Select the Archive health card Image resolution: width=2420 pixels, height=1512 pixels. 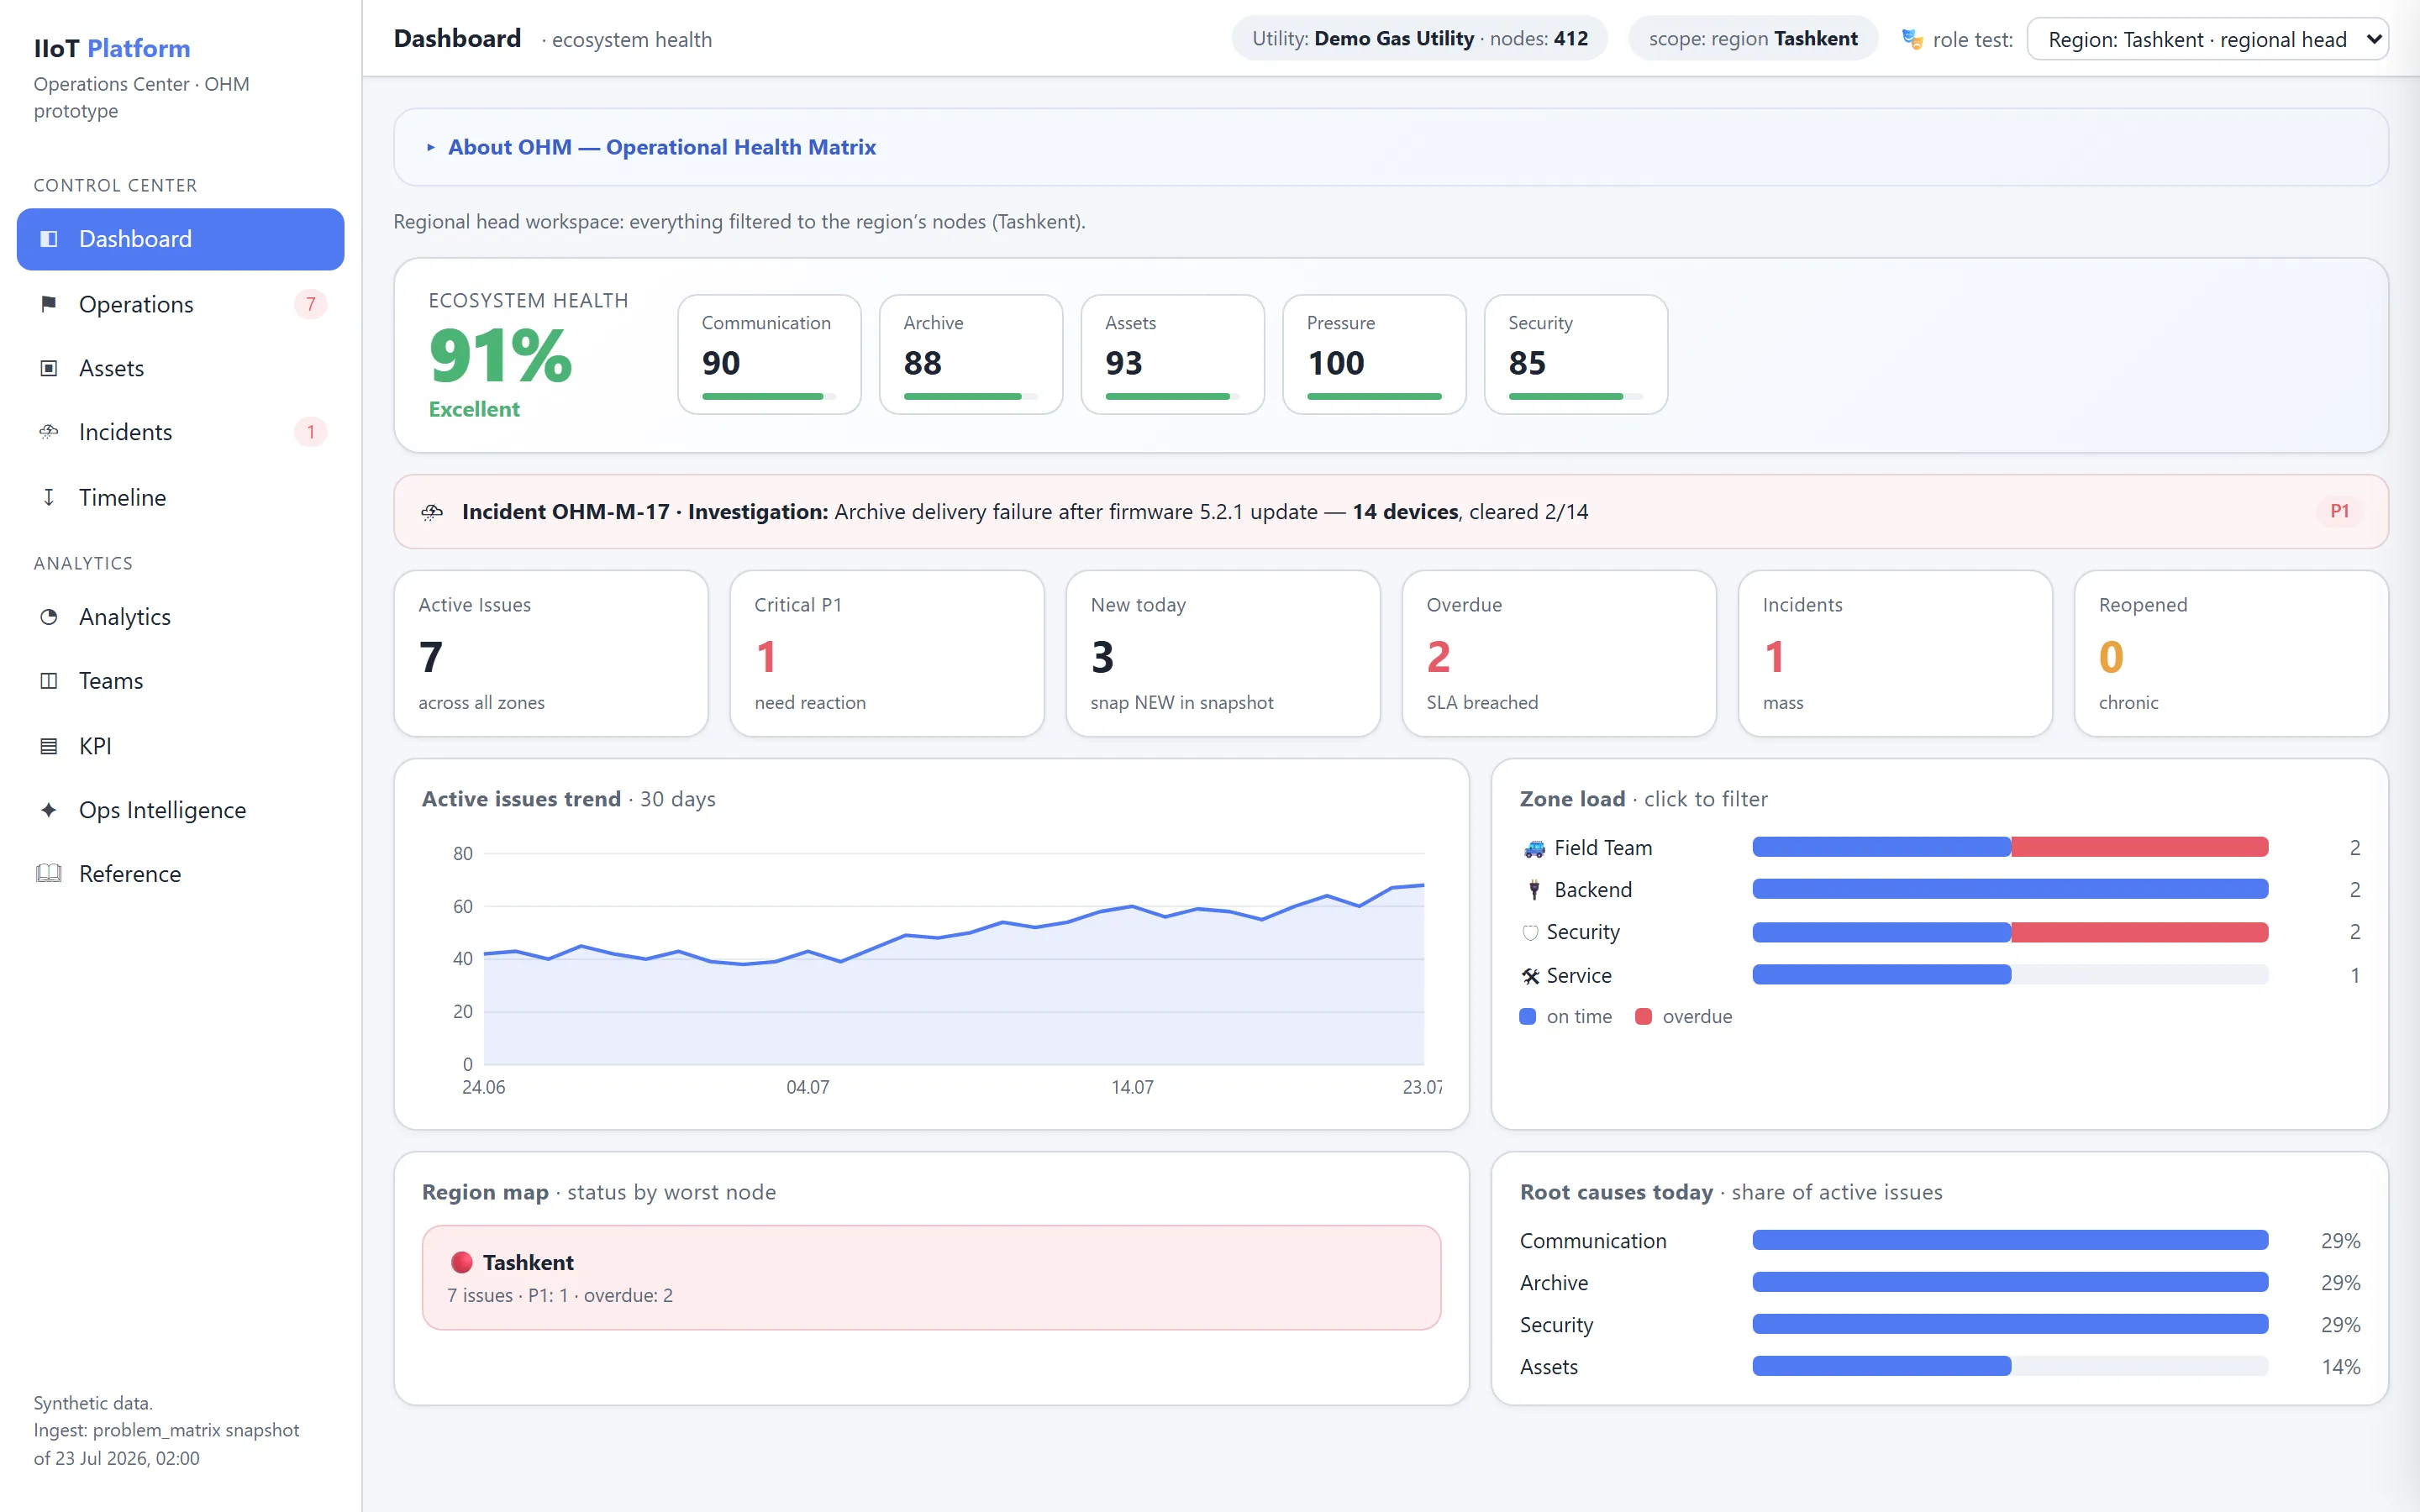click(971, 354)
